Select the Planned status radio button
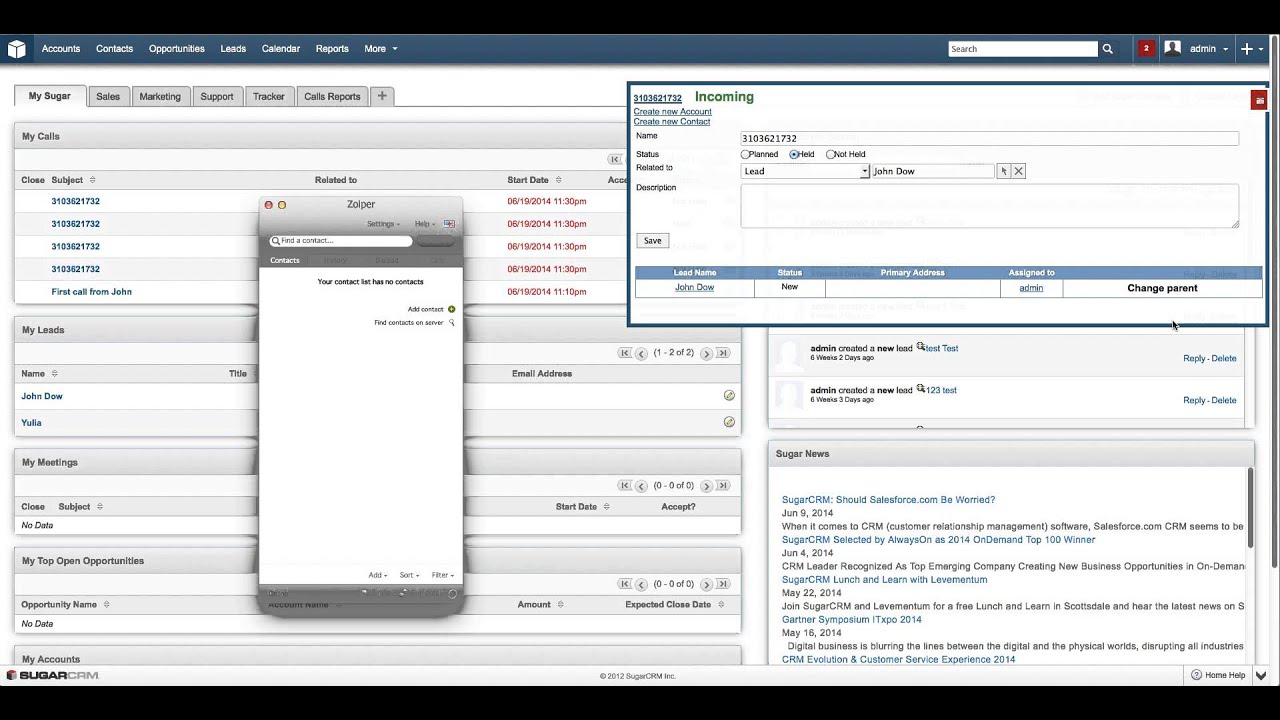Image resolution: width=1280 pixels, height=720 pixels. coord(745,154)
